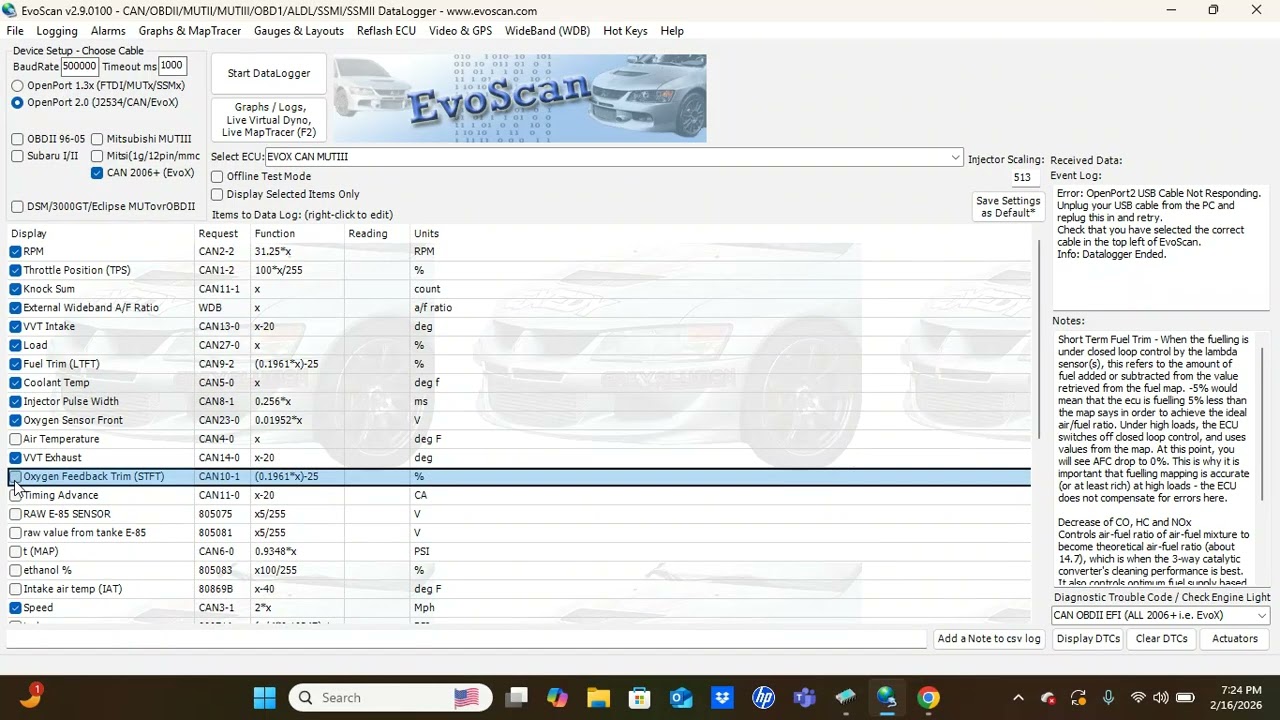Viewport: 1280px width, 720px height.
Task: Click the battery tray icon
Action: (x=1185, y=697)
